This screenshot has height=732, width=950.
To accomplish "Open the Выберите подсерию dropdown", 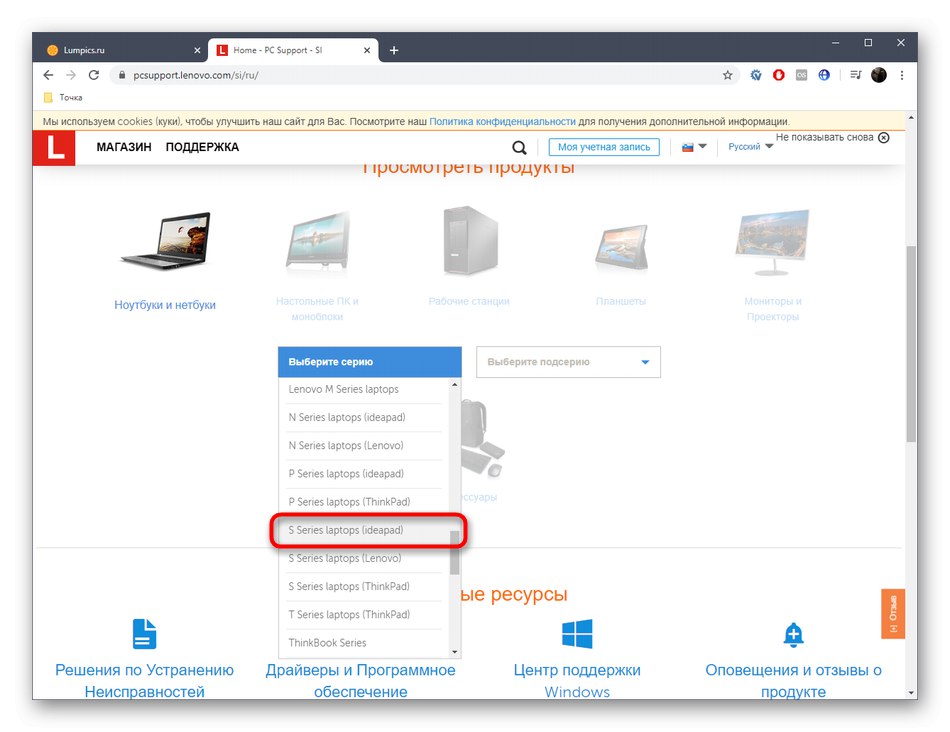I will pyautogui.click(x=568, y=362).
